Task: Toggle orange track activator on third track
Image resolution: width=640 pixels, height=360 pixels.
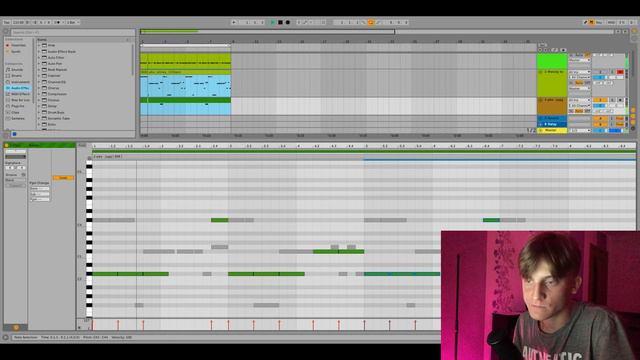Action: pos(600,100)
